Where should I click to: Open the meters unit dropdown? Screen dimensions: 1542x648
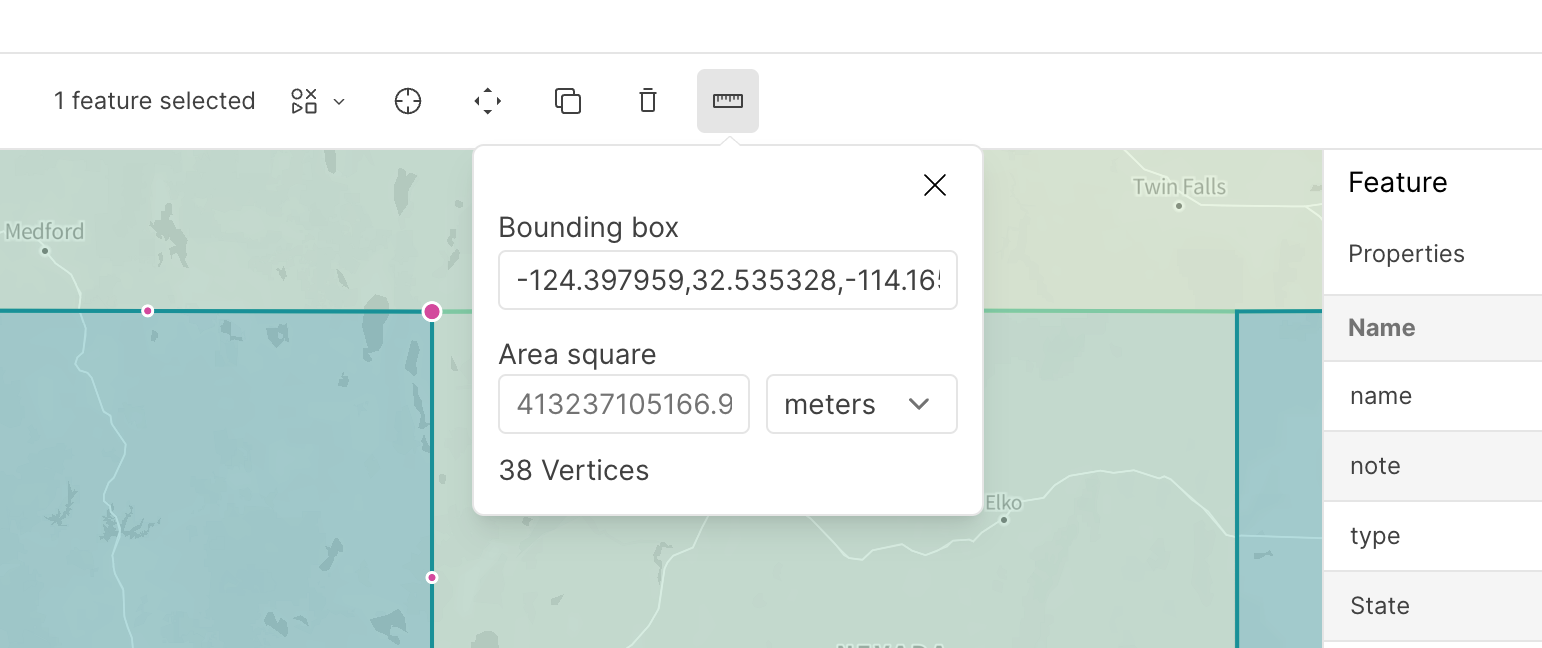(861, 404)
